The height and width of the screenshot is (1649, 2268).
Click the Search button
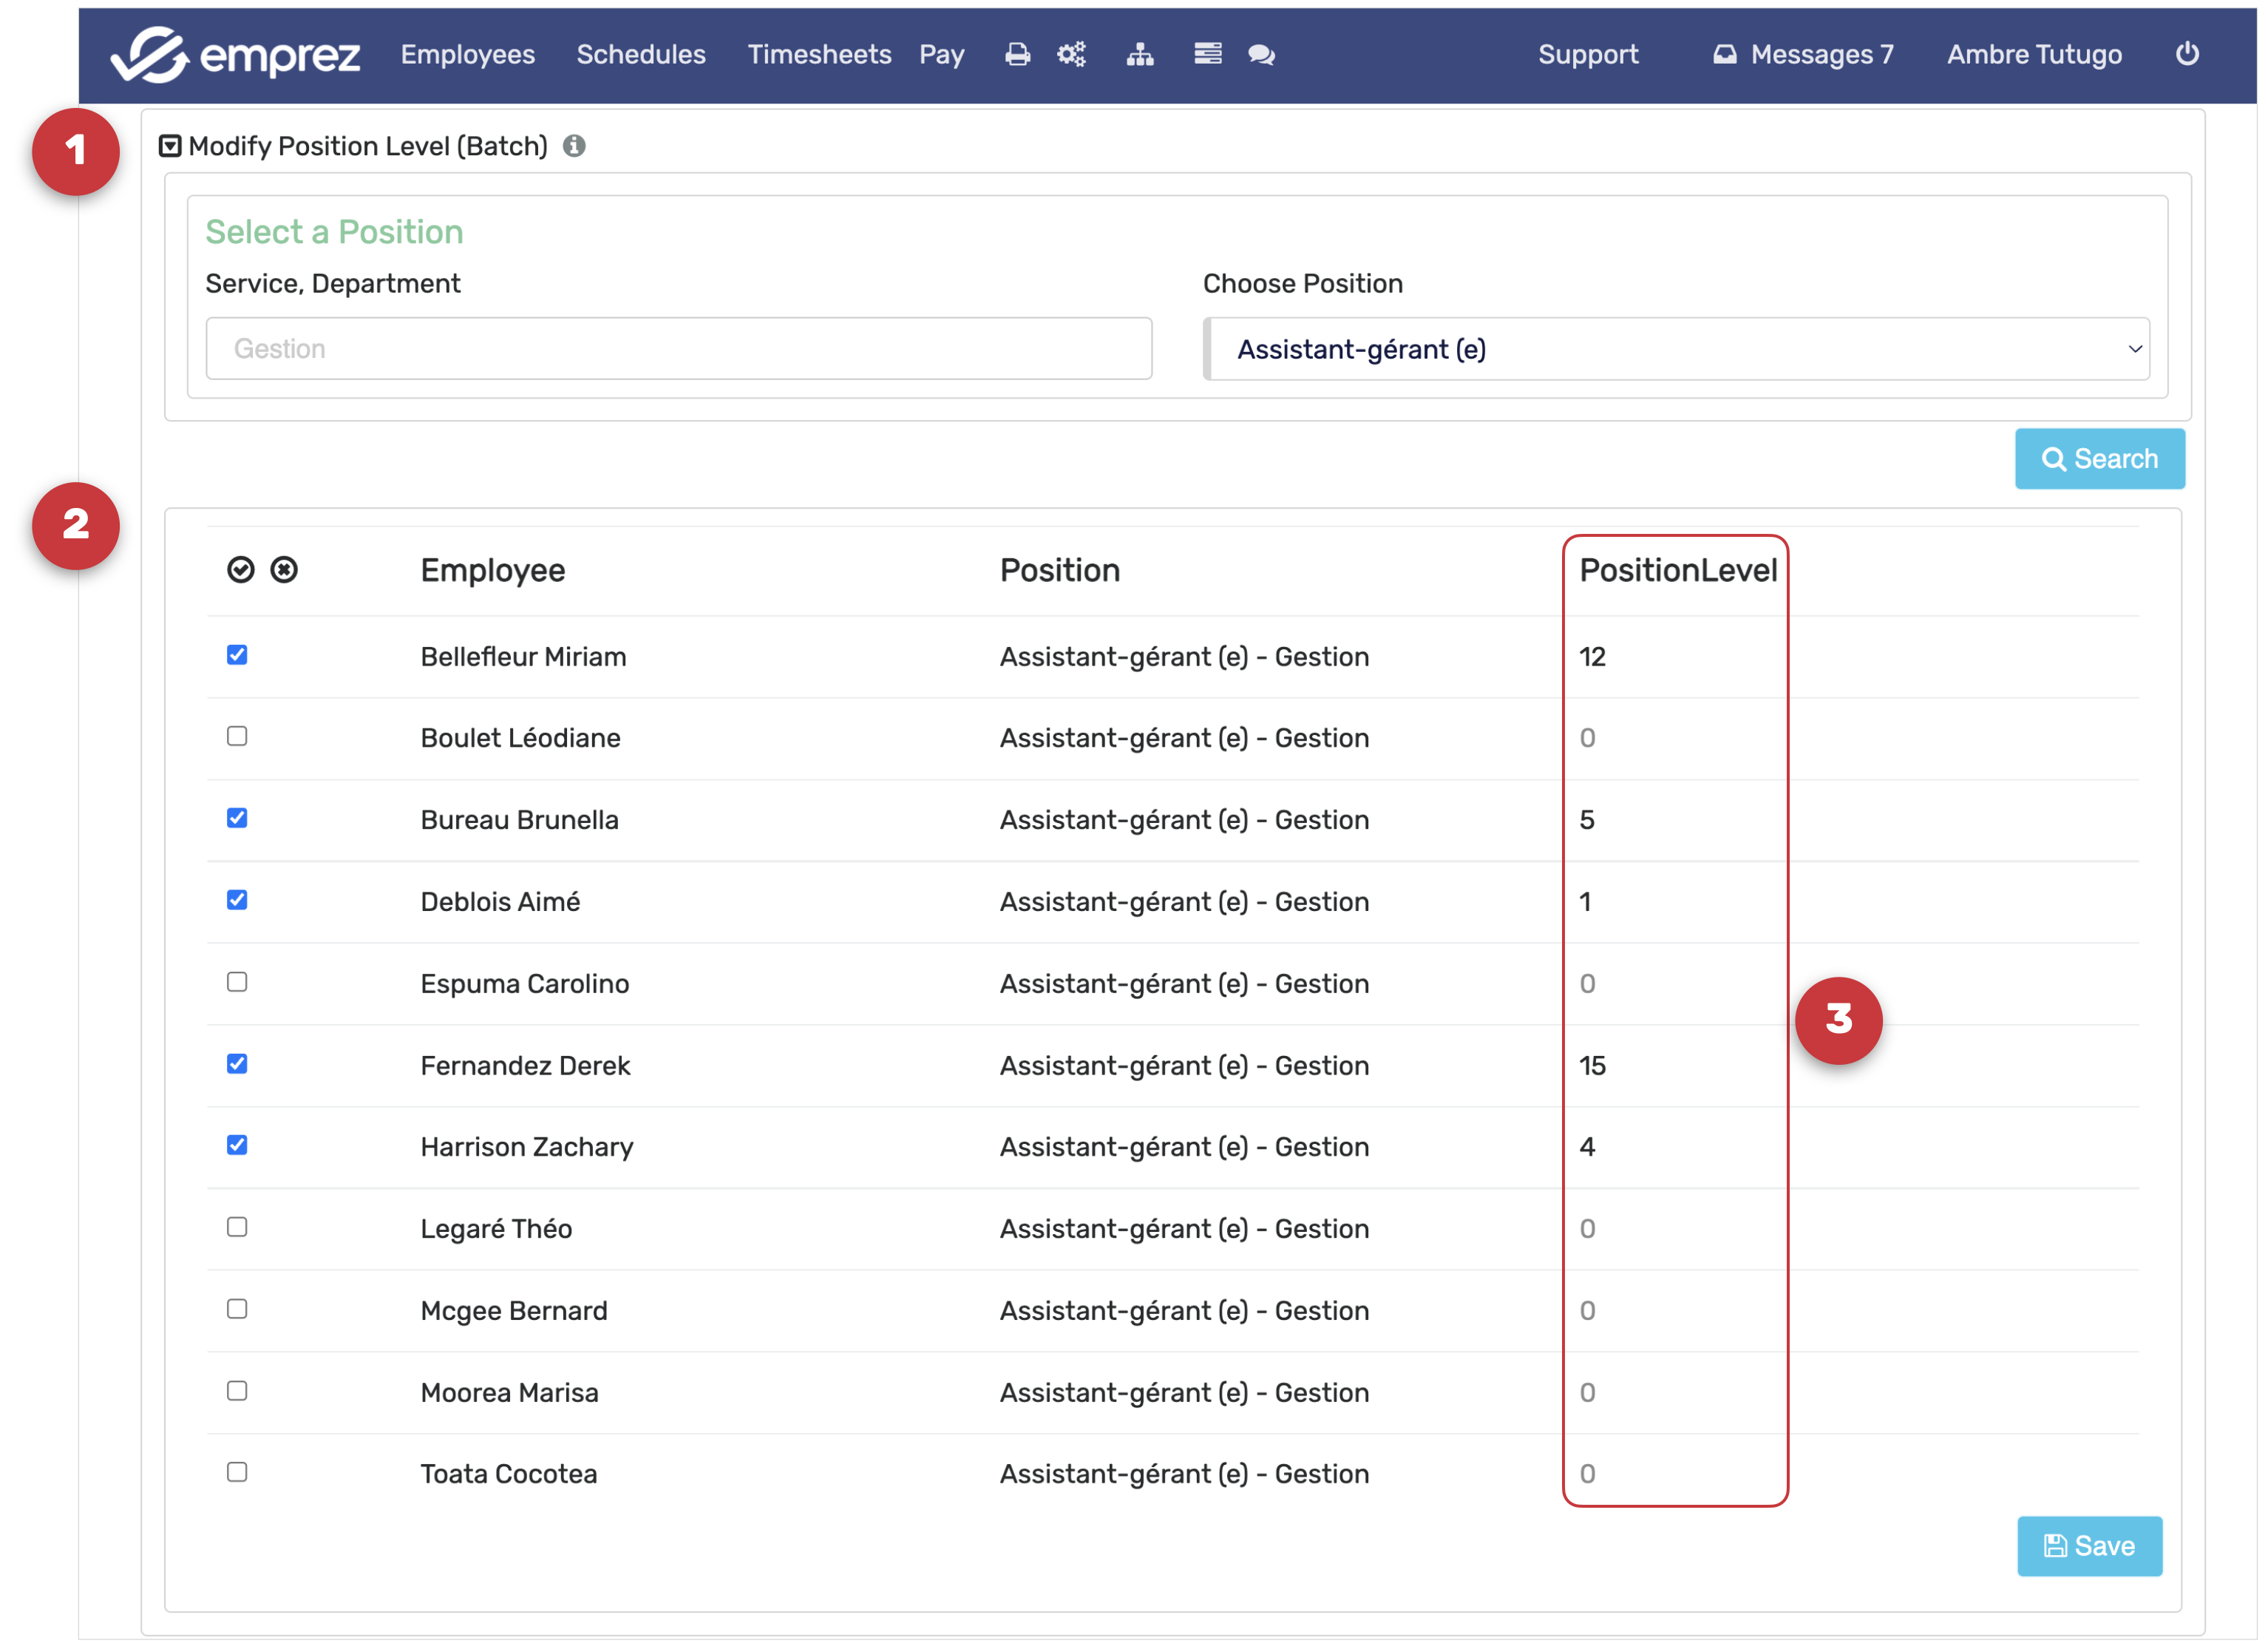[2098, 459]
